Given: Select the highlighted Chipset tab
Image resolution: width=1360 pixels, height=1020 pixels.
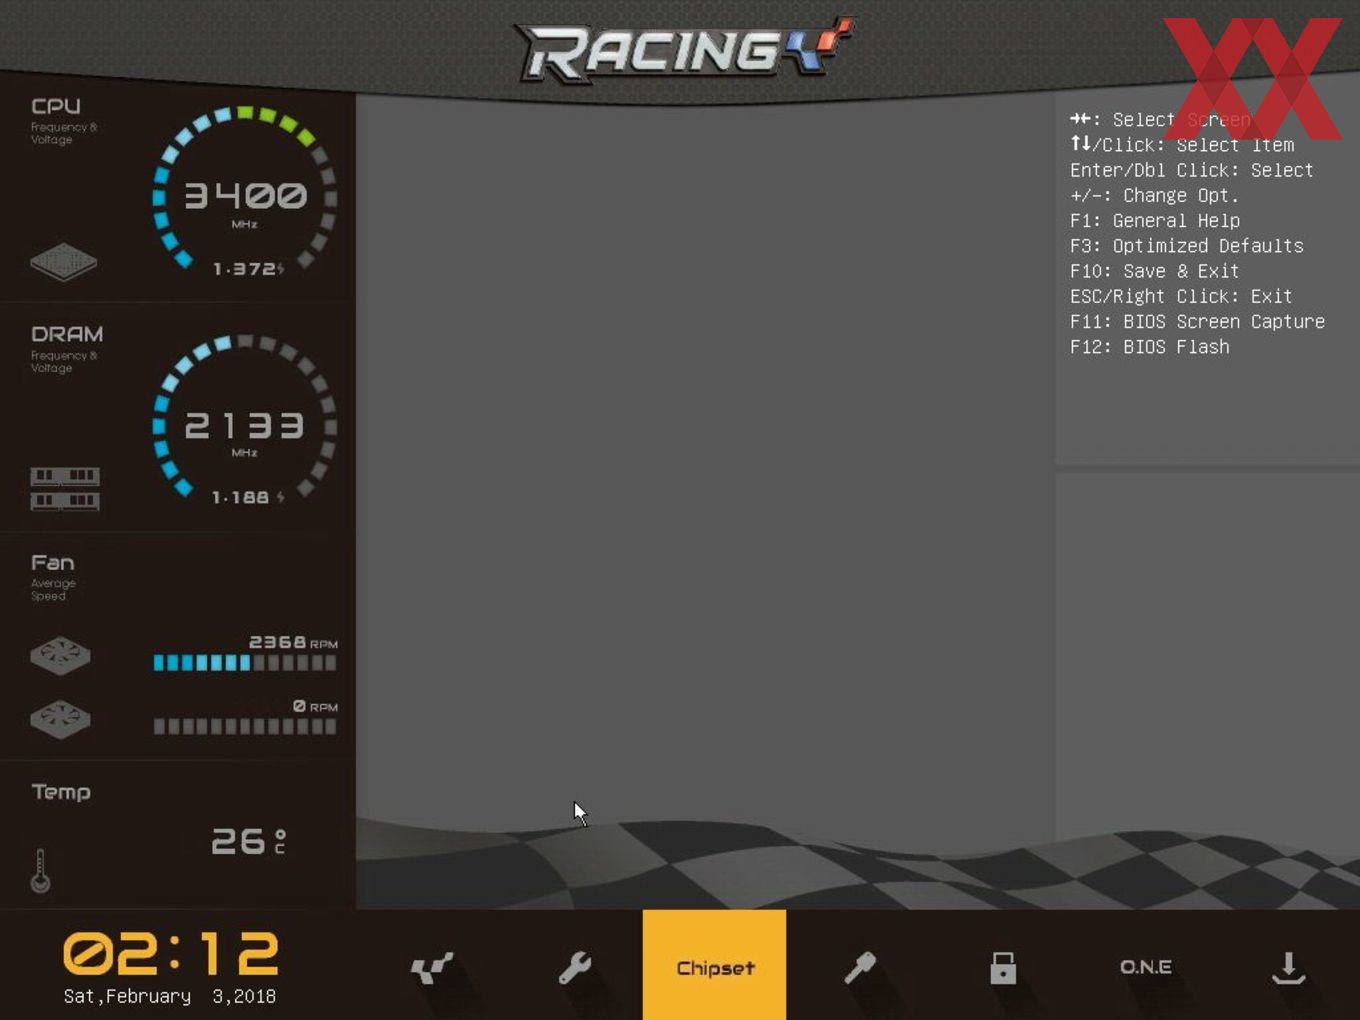Looking at the screenshot, I should 714,965.
